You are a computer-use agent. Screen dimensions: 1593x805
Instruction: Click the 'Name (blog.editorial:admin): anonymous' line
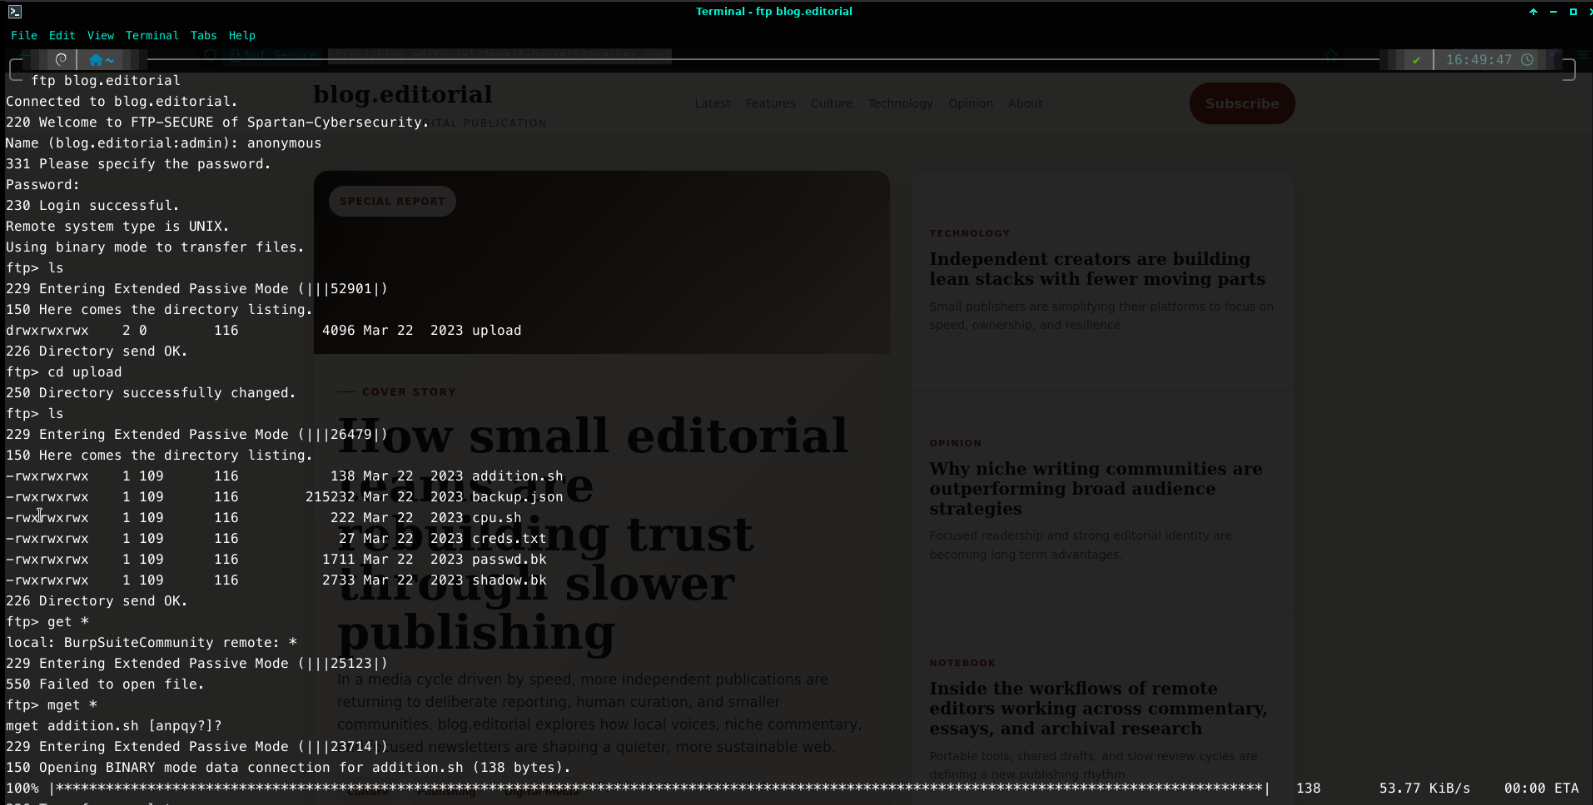click(x=164, y=143)
